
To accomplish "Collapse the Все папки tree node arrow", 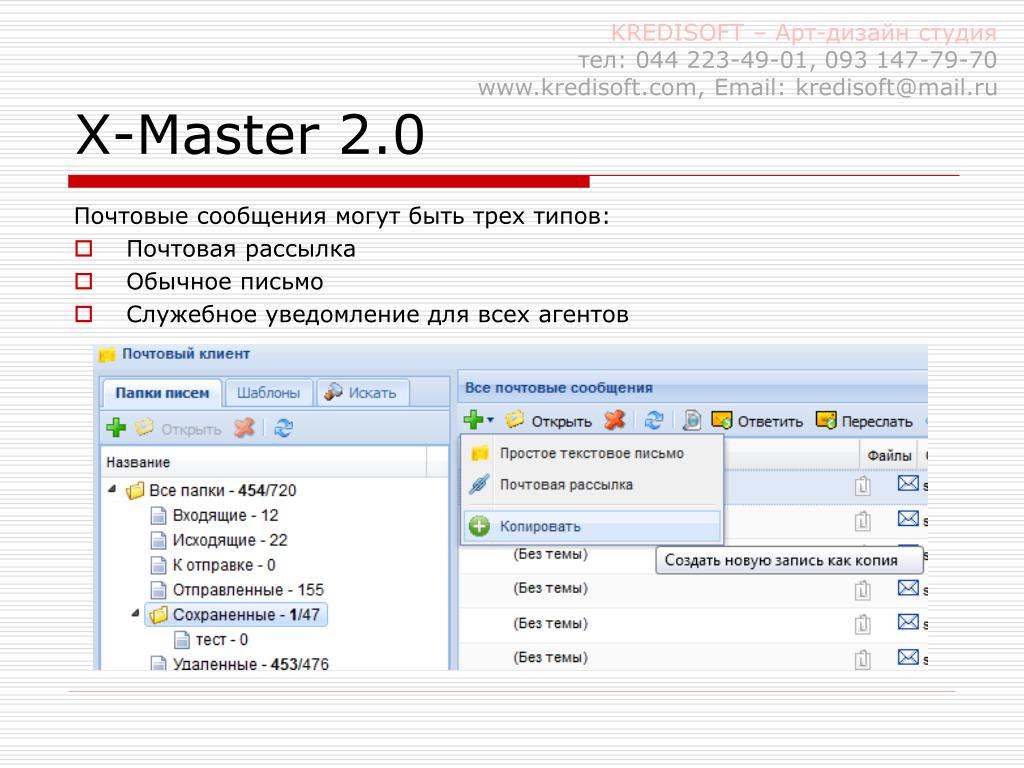I will pyautogui.click(x=112, y=488).
